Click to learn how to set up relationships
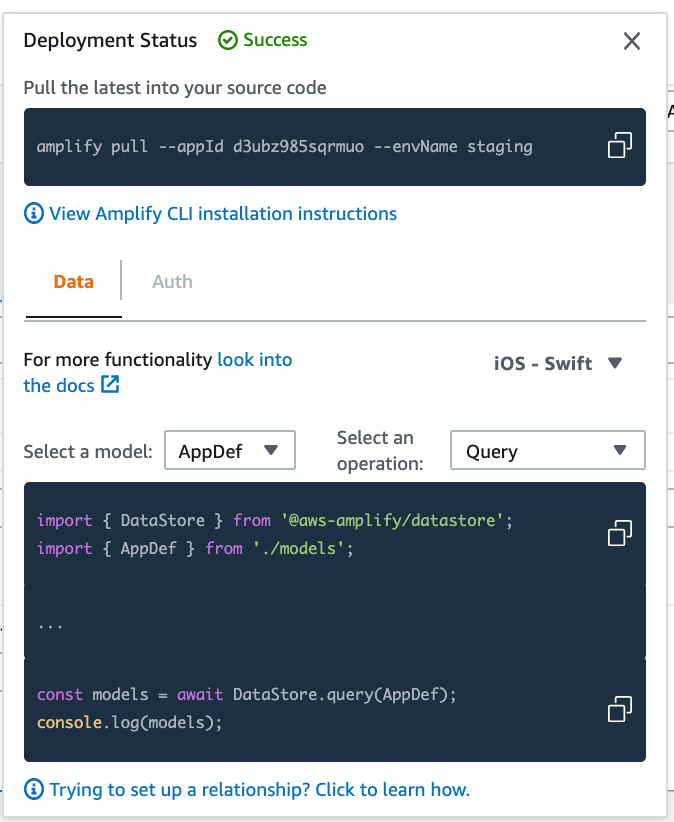 click(260, 789)
